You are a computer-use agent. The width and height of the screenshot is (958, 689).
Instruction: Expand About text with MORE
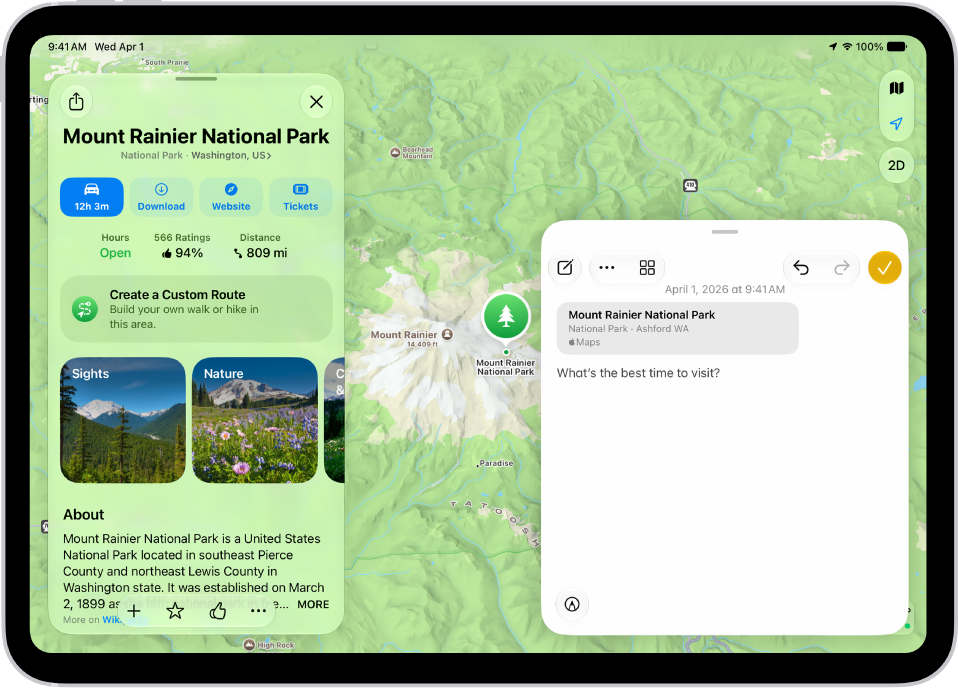coord(313,604)
